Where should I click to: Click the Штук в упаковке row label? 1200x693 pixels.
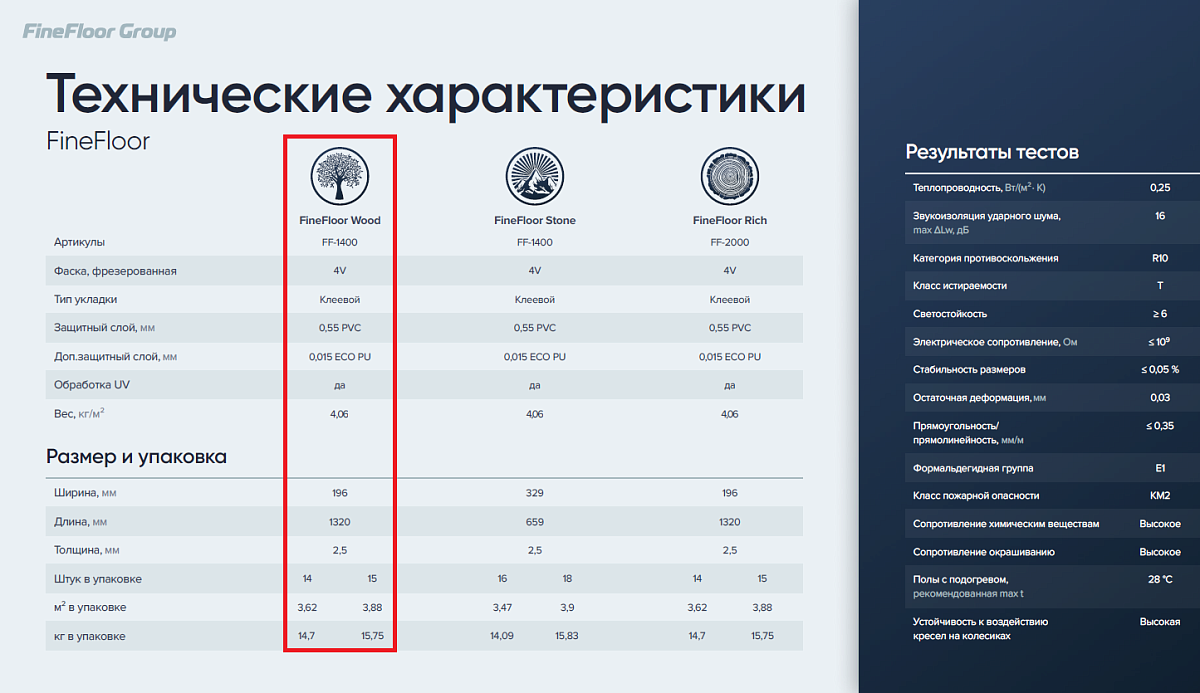(x=97, y=579)
